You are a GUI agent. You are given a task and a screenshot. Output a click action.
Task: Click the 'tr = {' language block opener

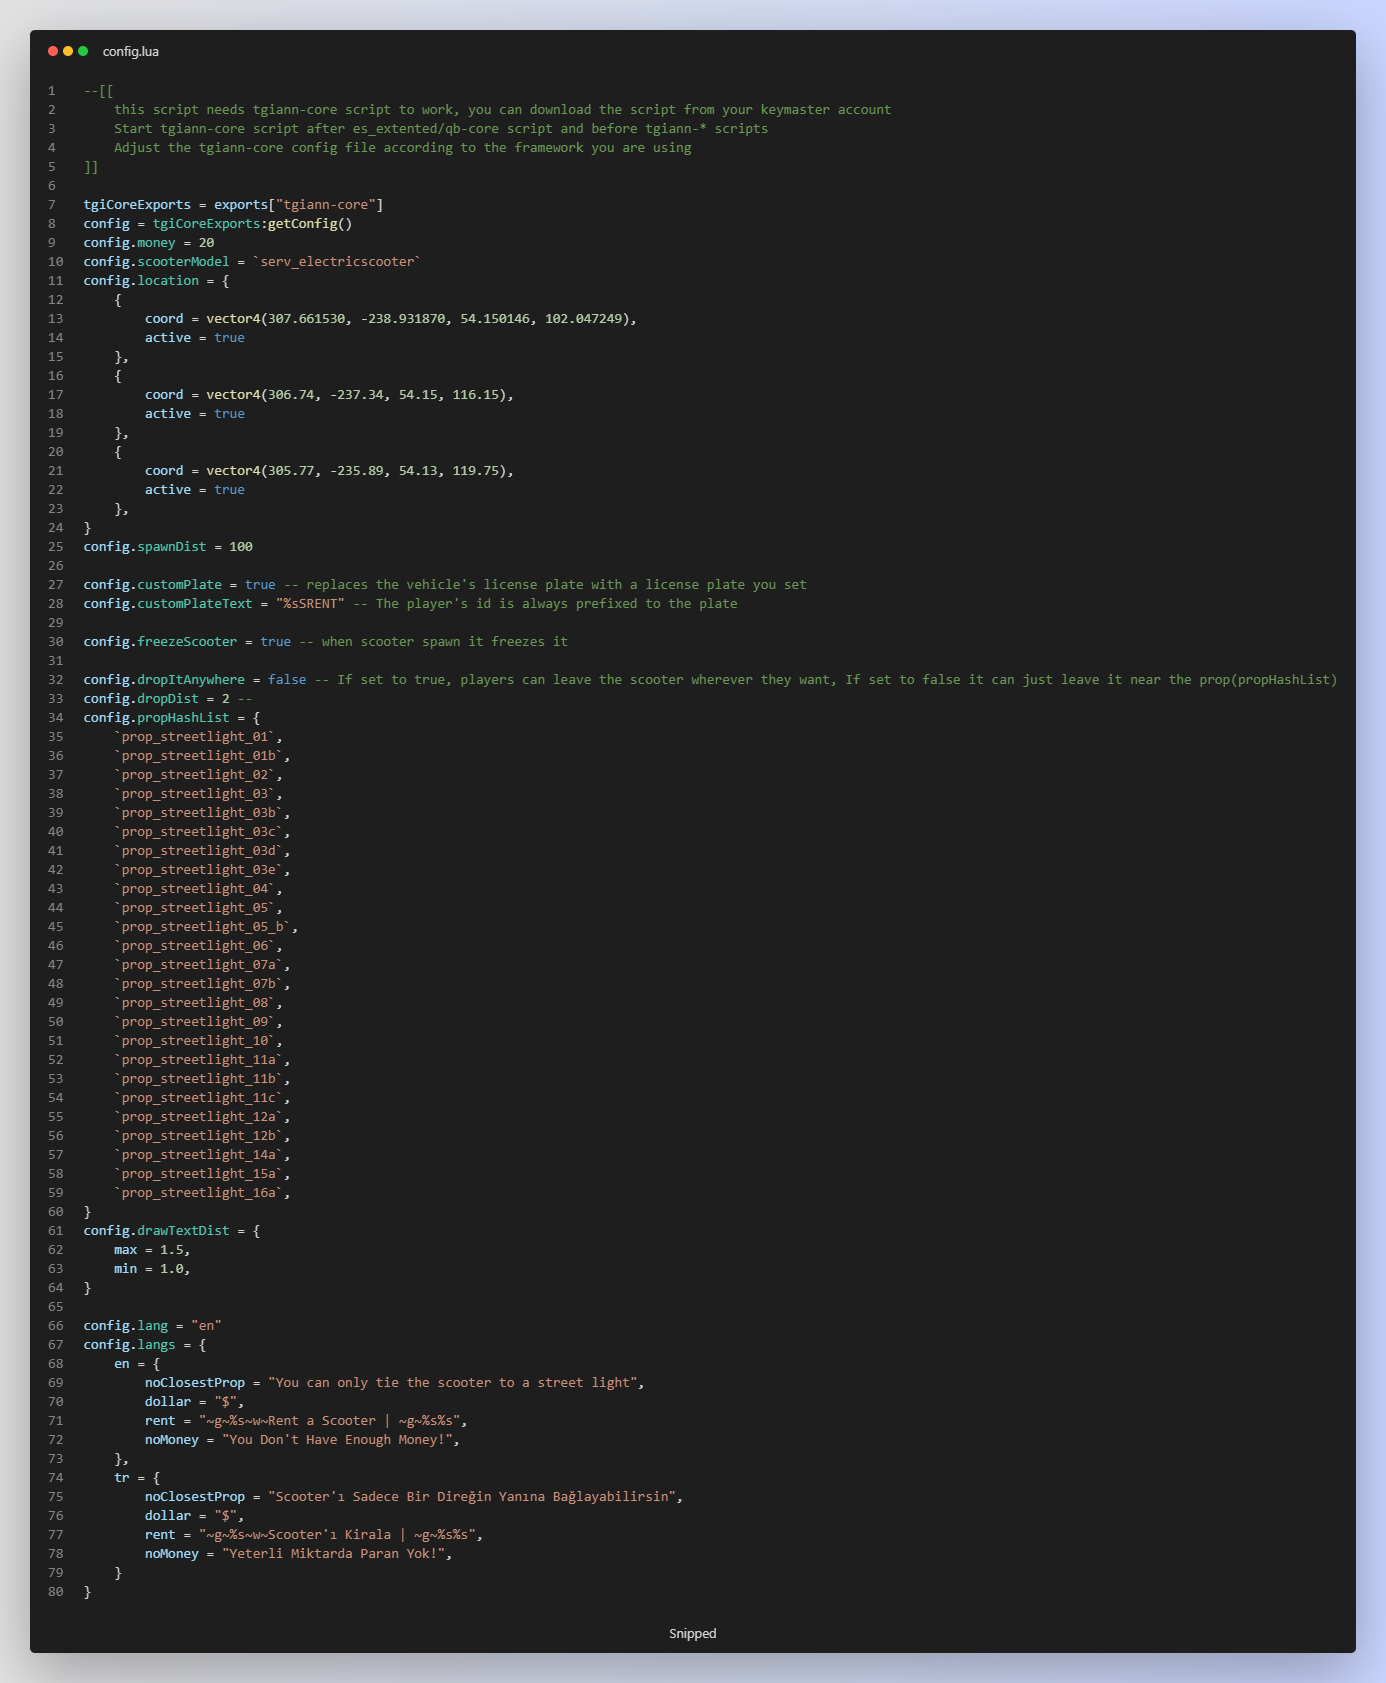(137, 1478)
